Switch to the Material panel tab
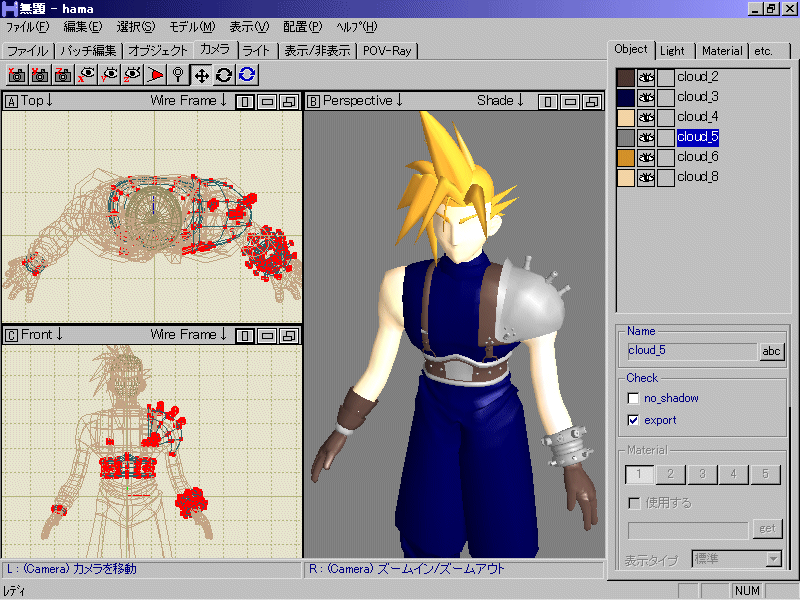 (721, 51)
